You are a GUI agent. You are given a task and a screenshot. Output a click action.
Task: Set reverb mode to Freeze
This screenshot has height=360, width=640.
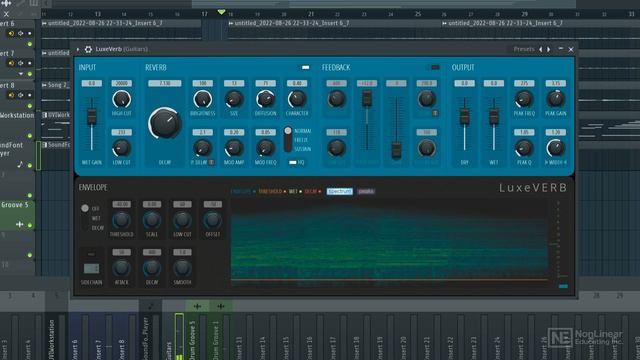pos(301,140)
